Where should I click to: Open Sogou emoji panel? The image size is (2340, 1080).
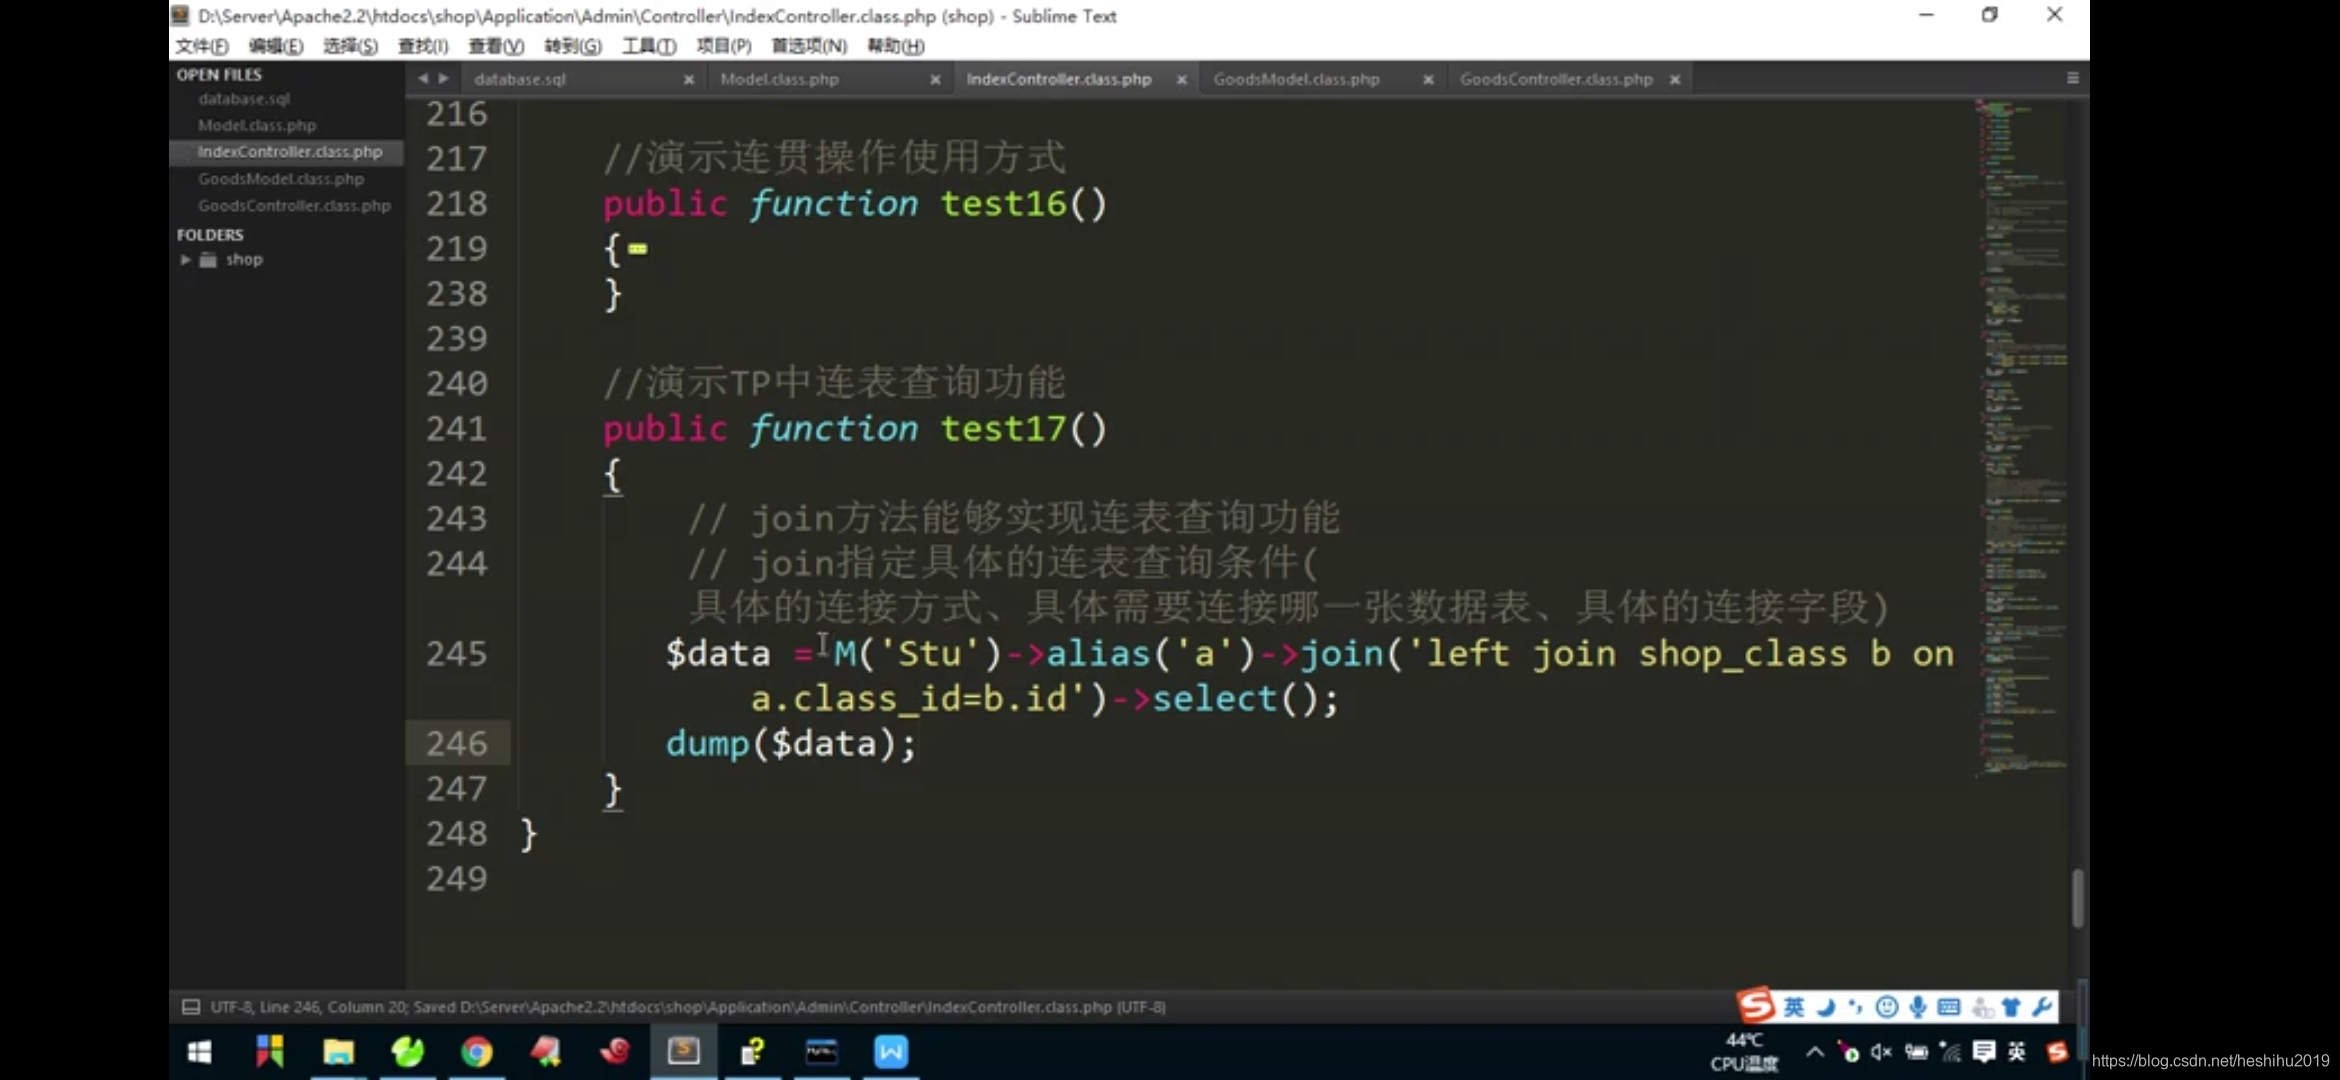(x=1887, y=1007)
